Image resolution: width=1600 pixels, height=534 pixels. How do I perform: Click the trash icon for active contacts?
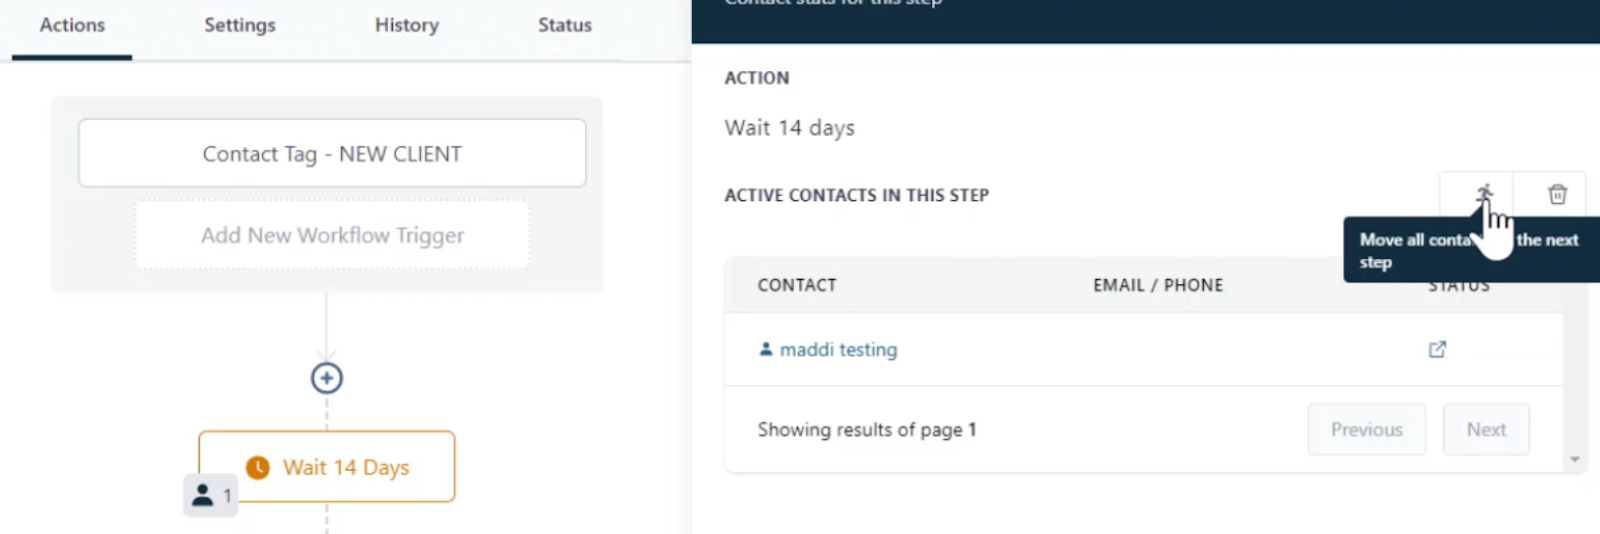point(1557,194)
